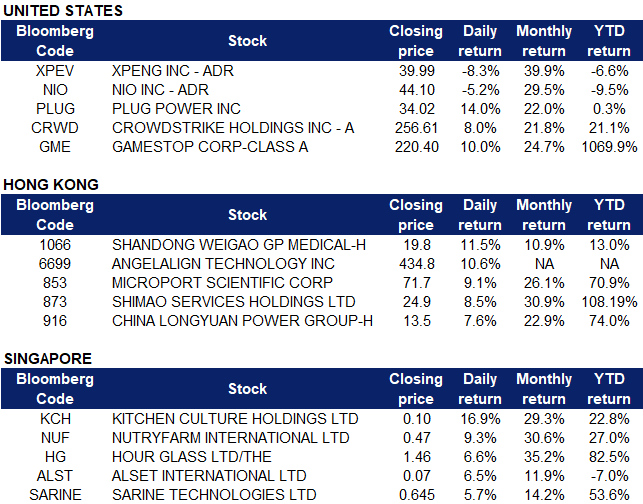Click KITCHEN CULTURE HOLDINGS LTD stock name
The height and width of the screenshot is (504, 643).
pos(234,419)
